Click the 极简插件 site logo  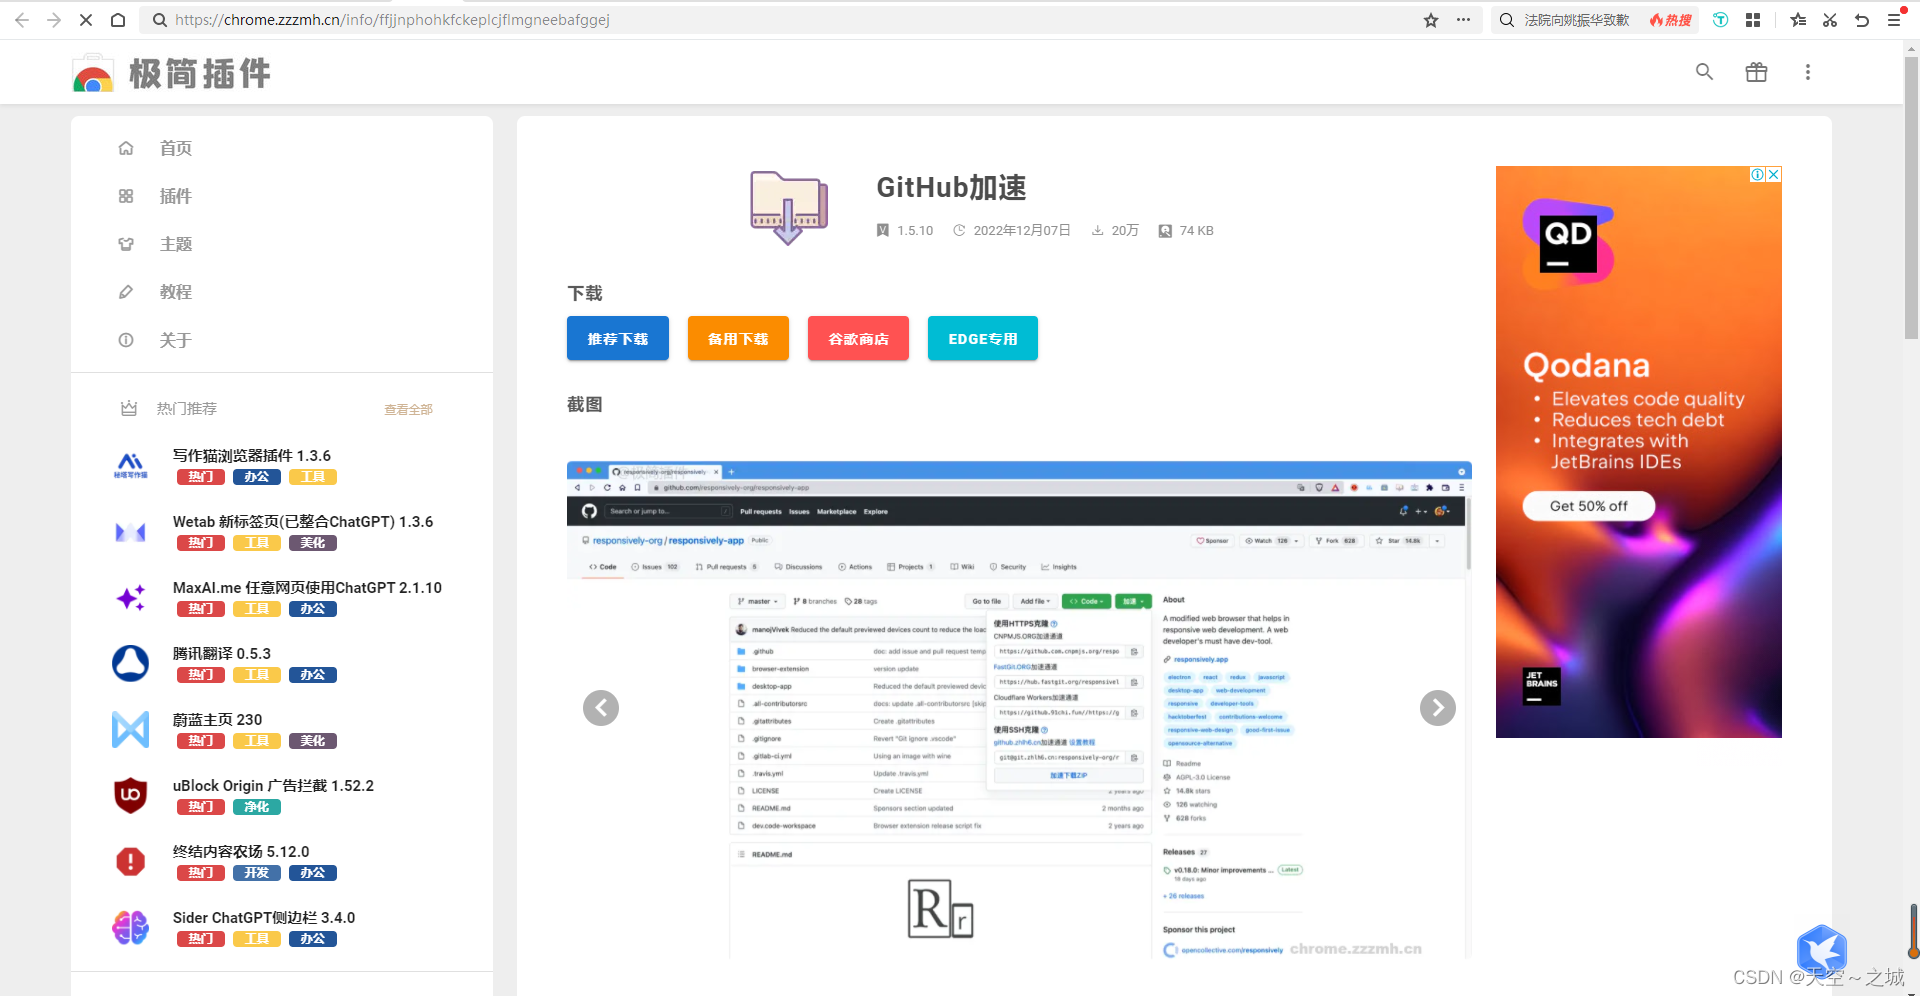pos(171,73)
